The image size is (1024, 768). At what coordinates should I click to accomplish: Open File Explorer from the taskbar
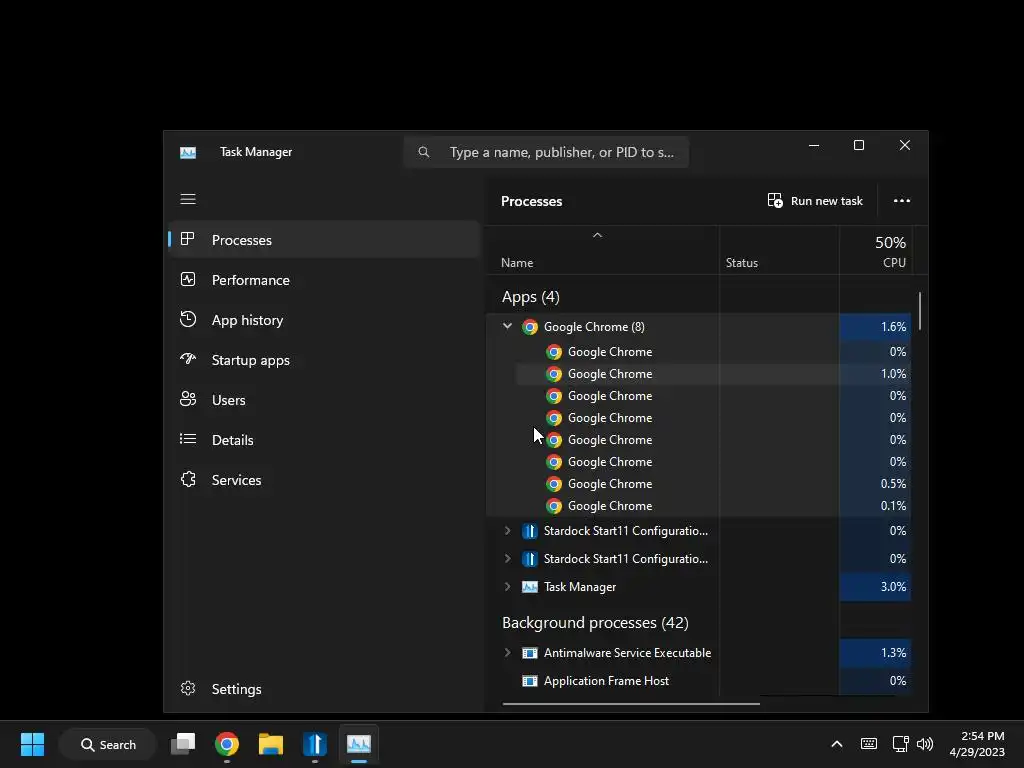click(x=270, y=744)
